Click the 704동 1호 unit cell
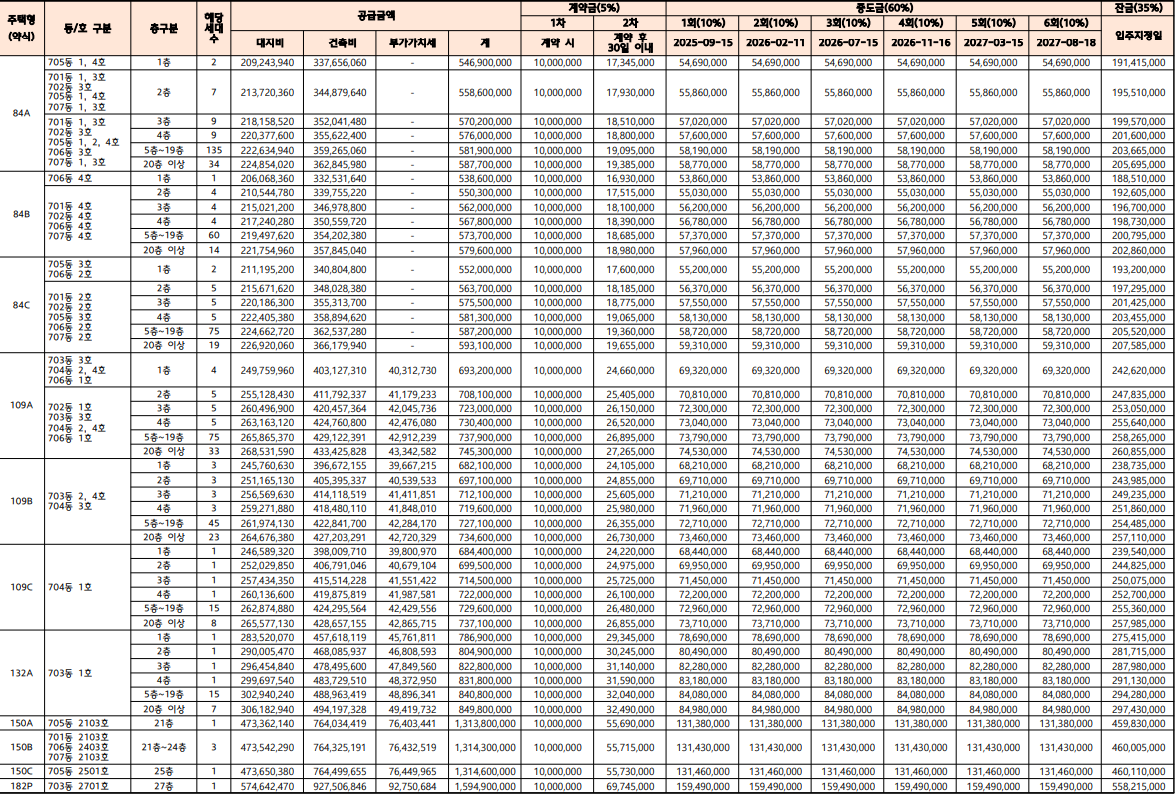1176x795 pixels. tap(88, 587)
